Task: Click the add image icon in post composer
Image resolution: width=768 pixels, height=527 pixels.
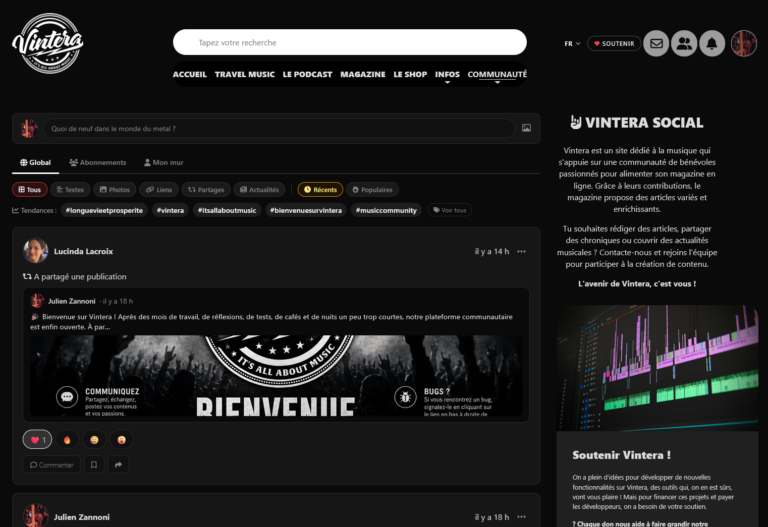Action: click(526, 128)
